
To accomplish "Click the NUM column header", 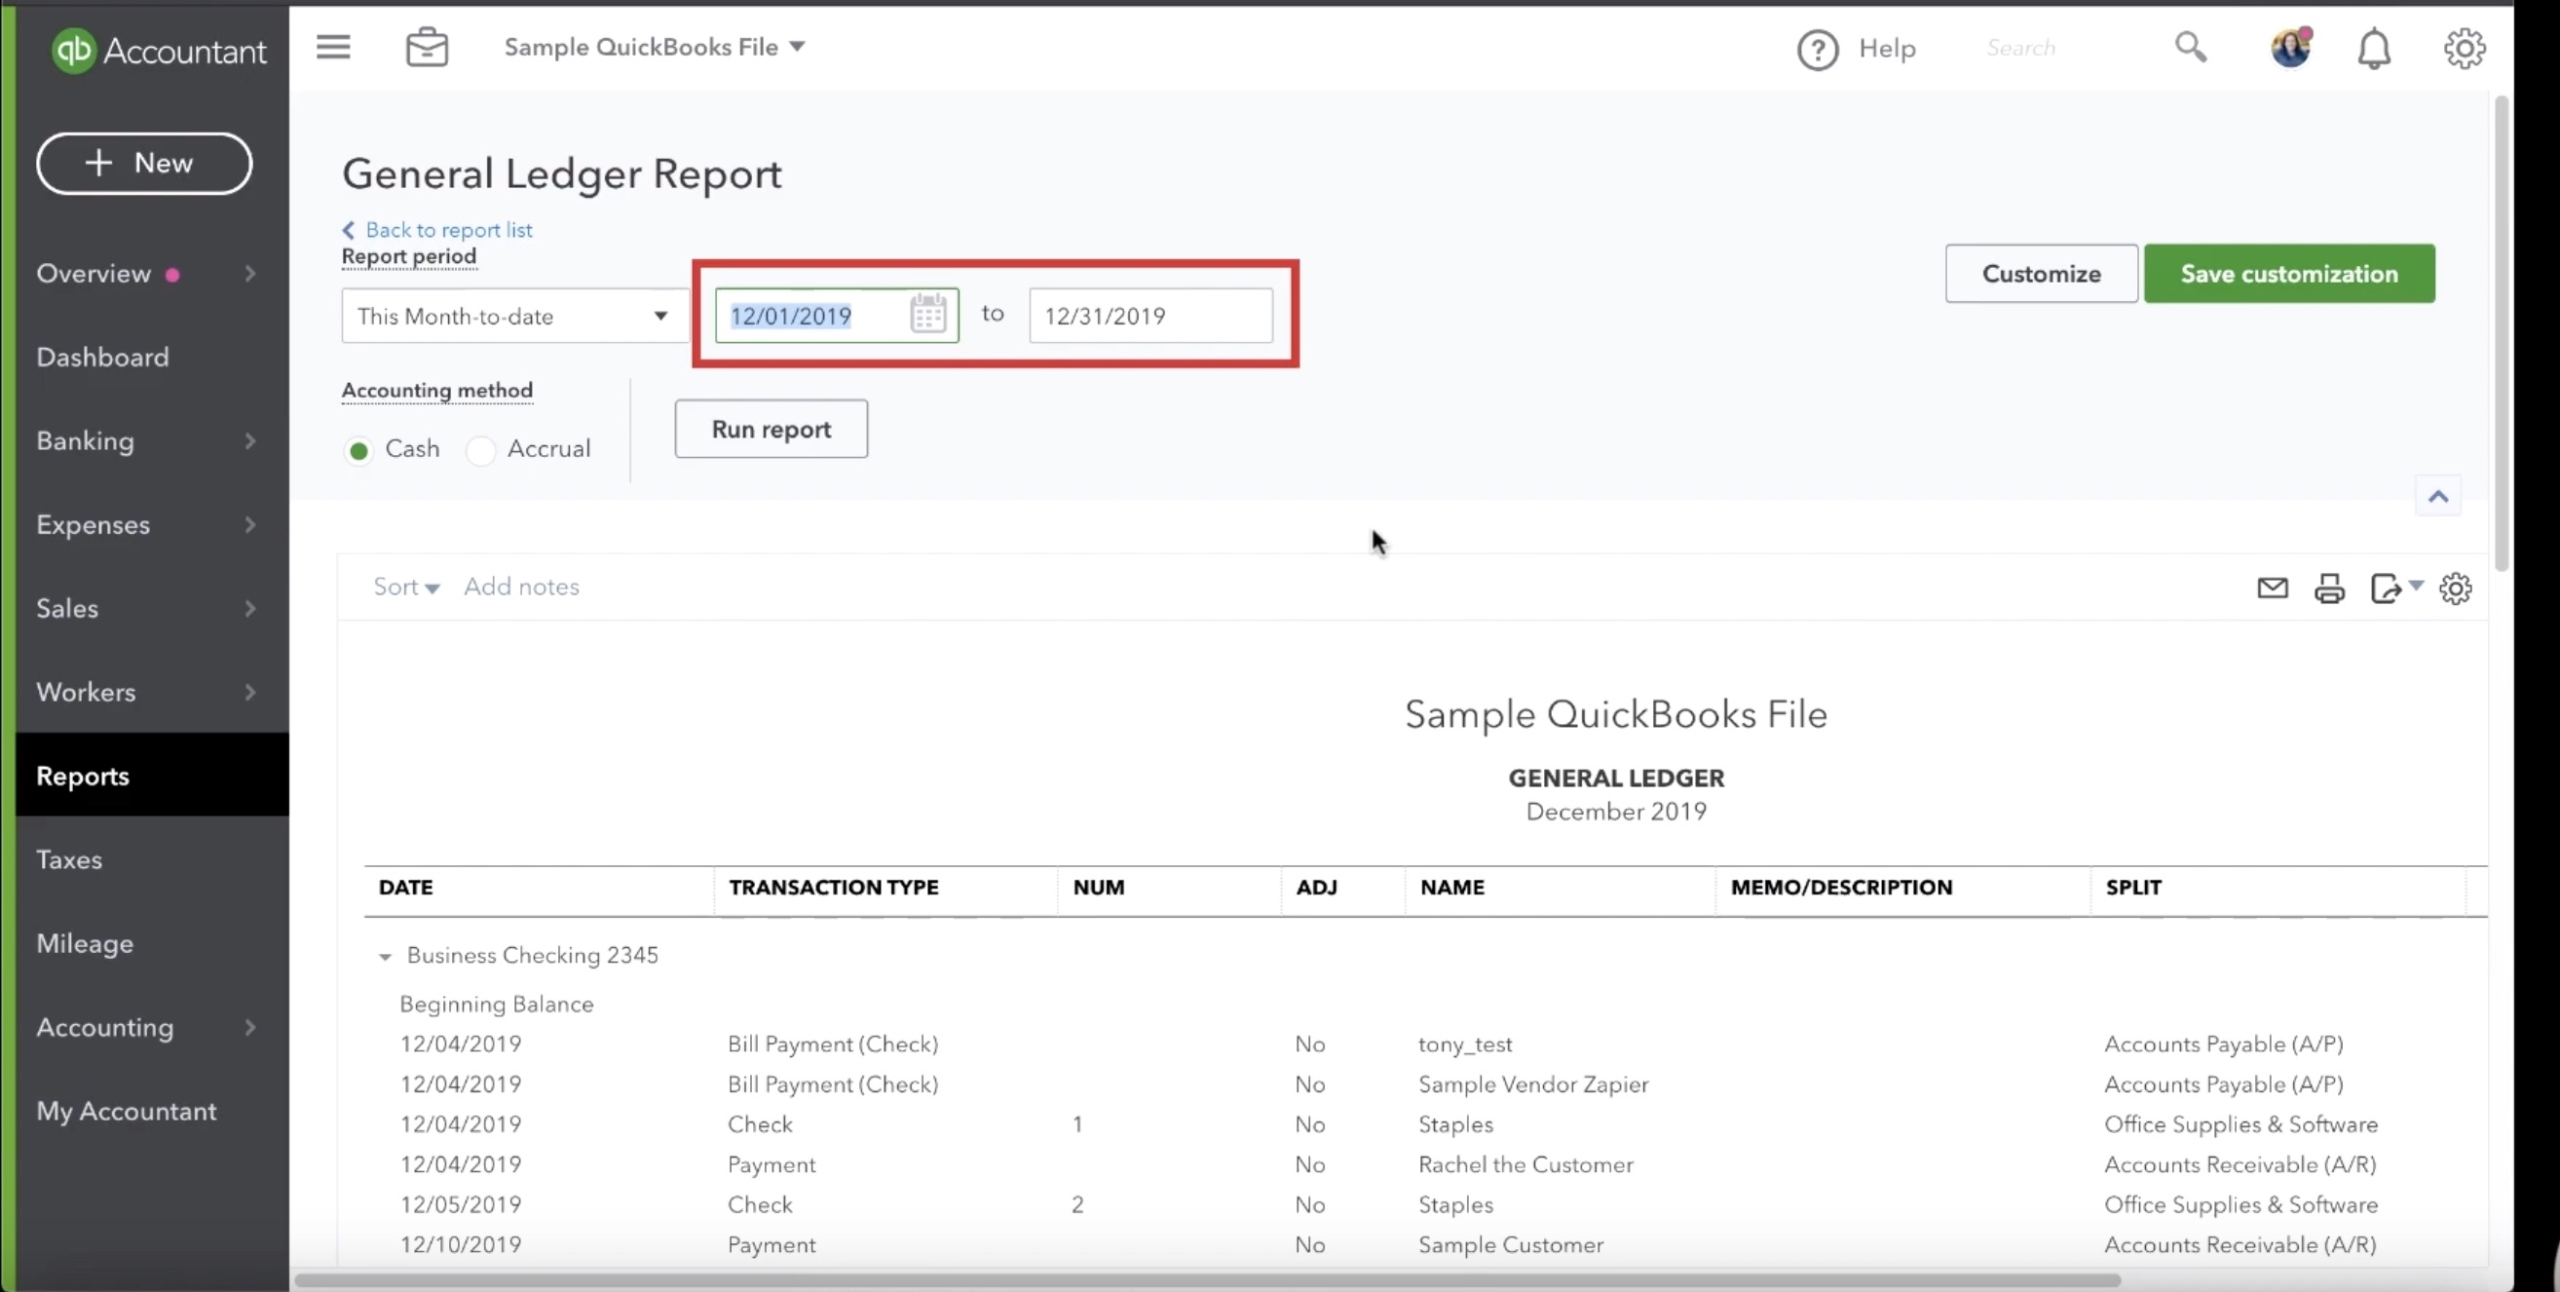I will [x=1098, y=887].
